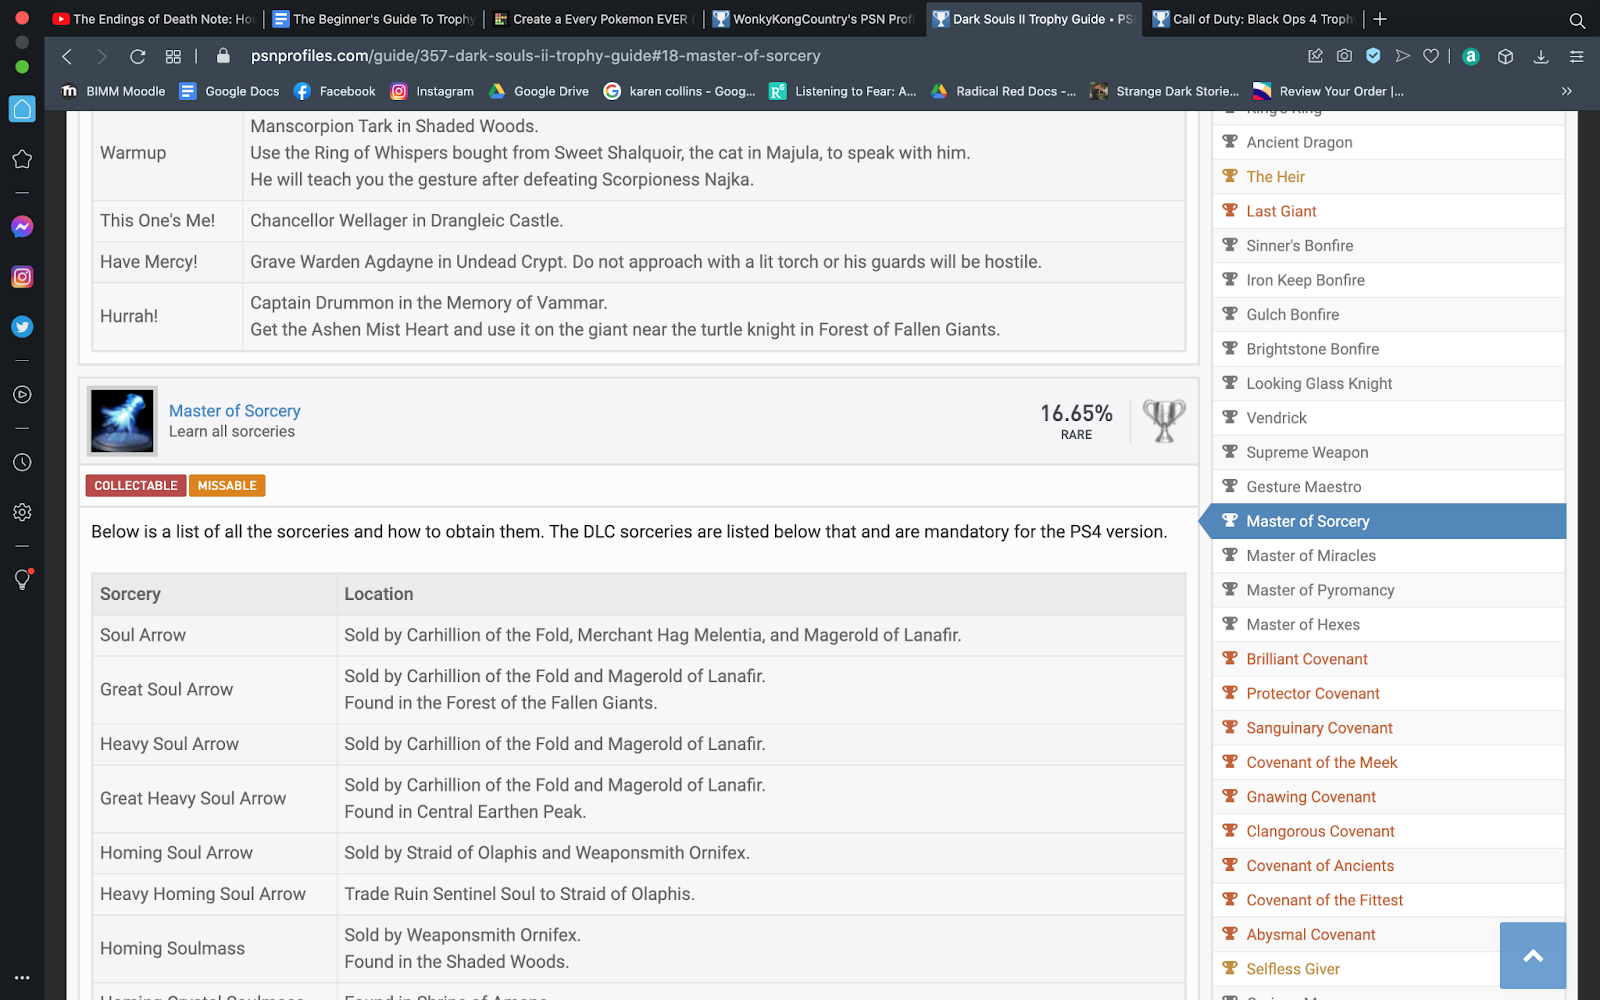Viewport: 1600px width, 1000px height.
Task: Click the search tabs magnifier icon
Action: pyautogui.click(x=1577, y=20)
